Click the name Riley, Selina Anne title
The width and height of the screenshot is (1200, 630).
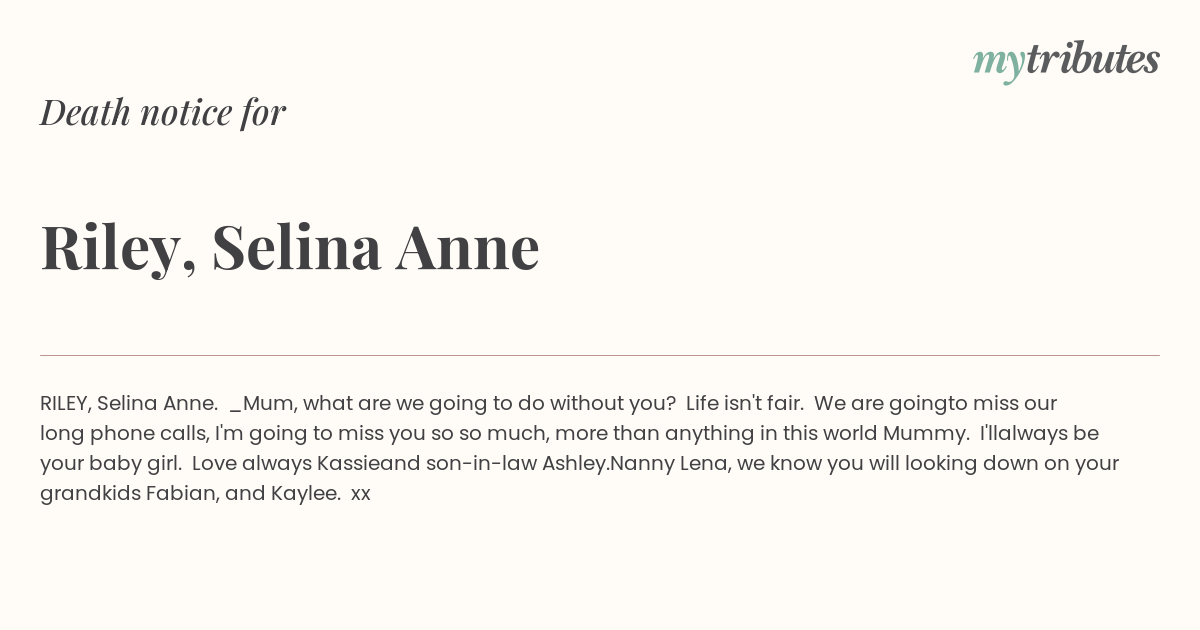click(x=290, y=247)
